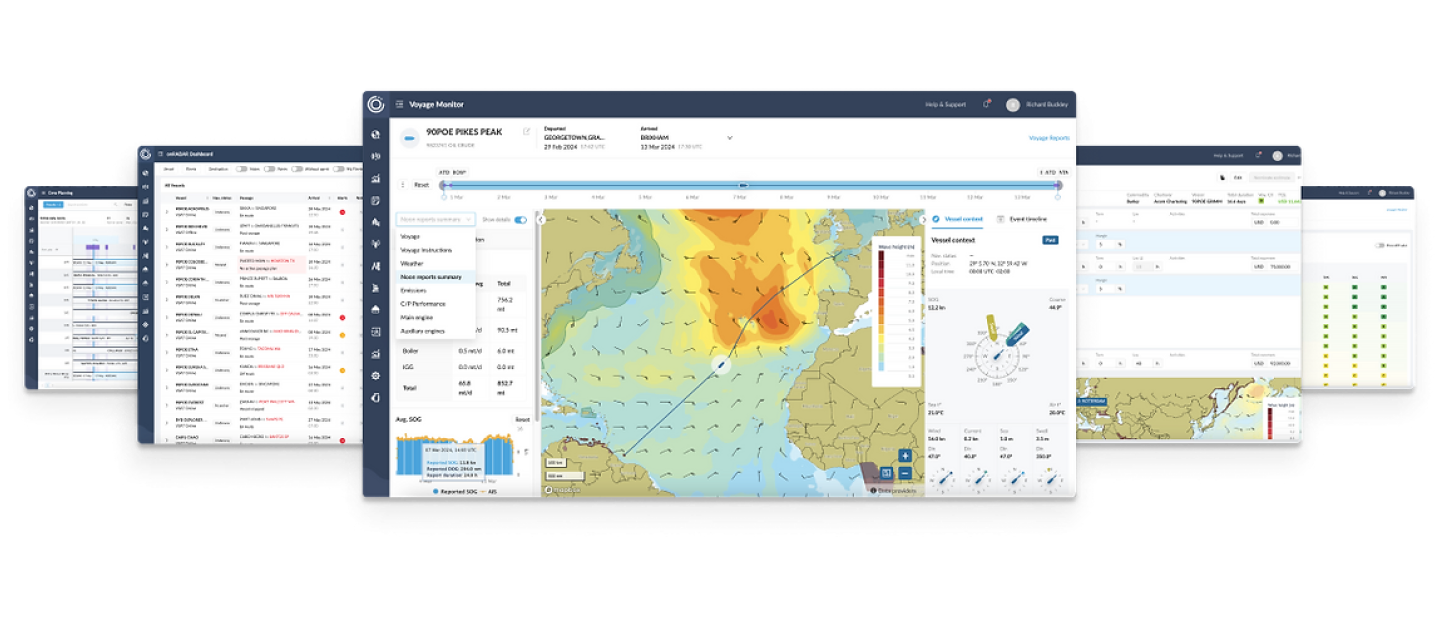1440x629 pixels.
Task: Open Fleets filter in seaRADAR Dashboard
Action: [192, 169]
